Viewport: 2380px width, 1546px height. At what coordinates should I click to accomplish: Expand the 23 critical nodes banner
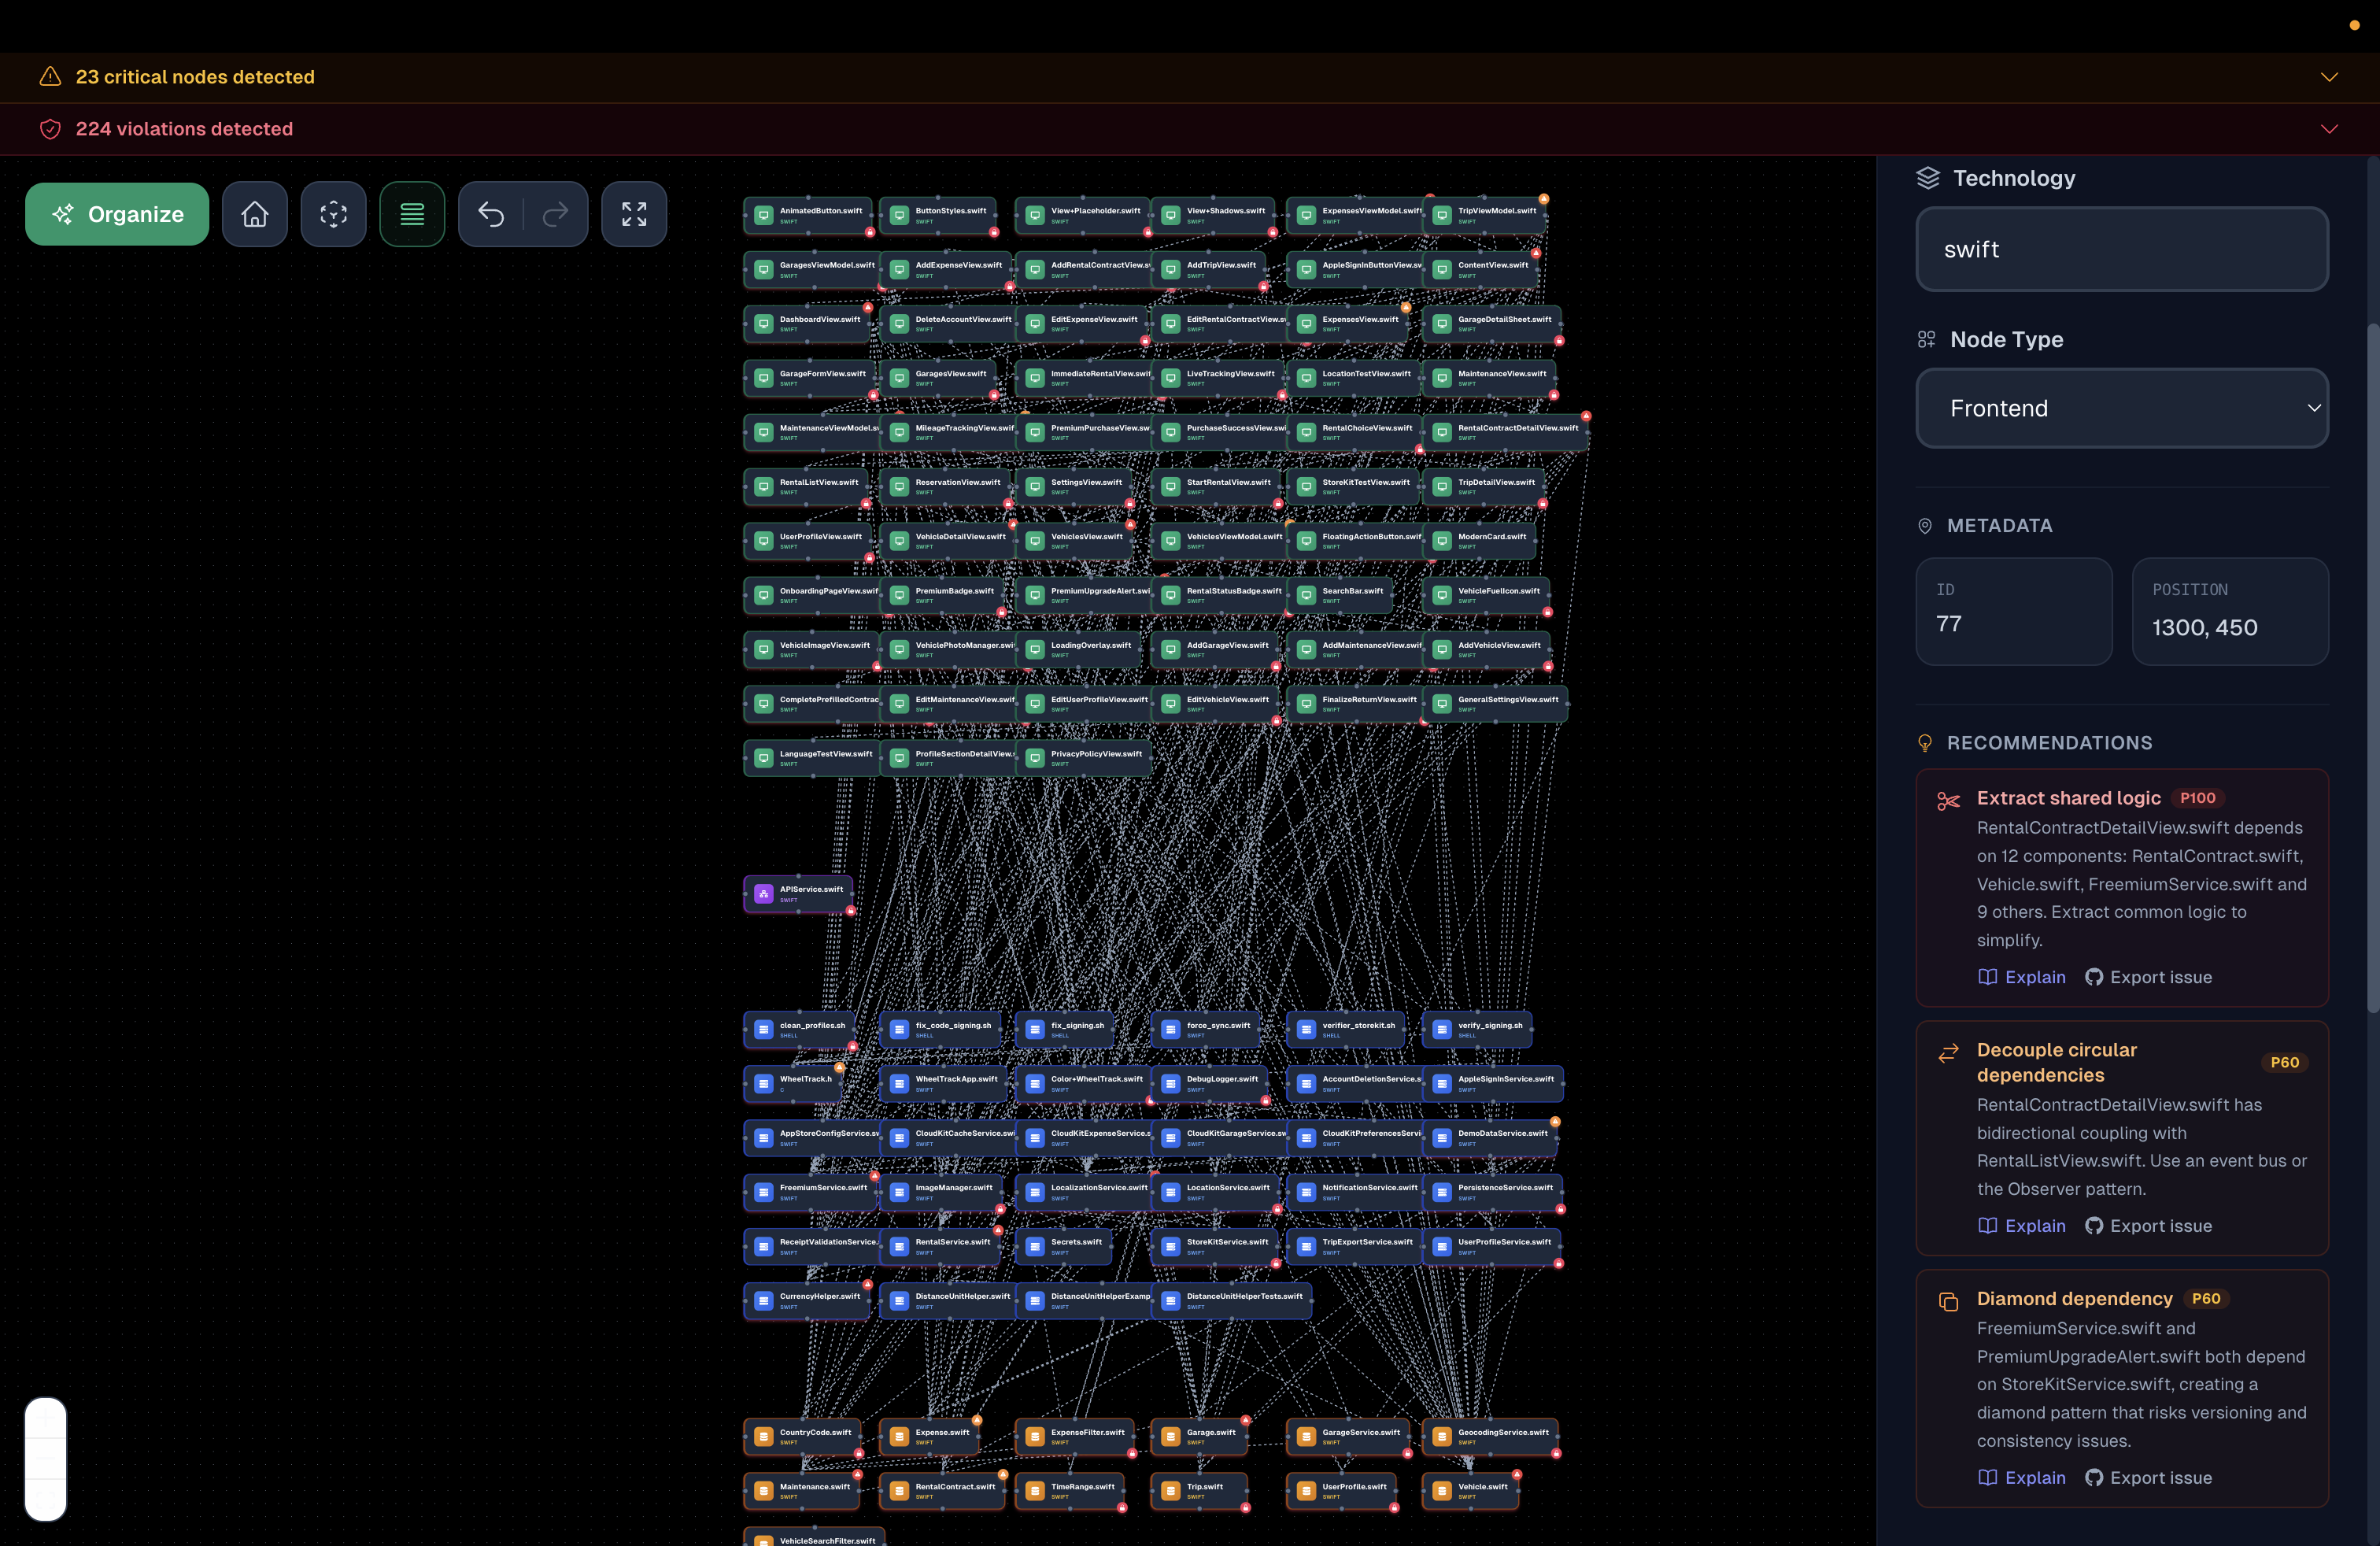[2329, 77]
